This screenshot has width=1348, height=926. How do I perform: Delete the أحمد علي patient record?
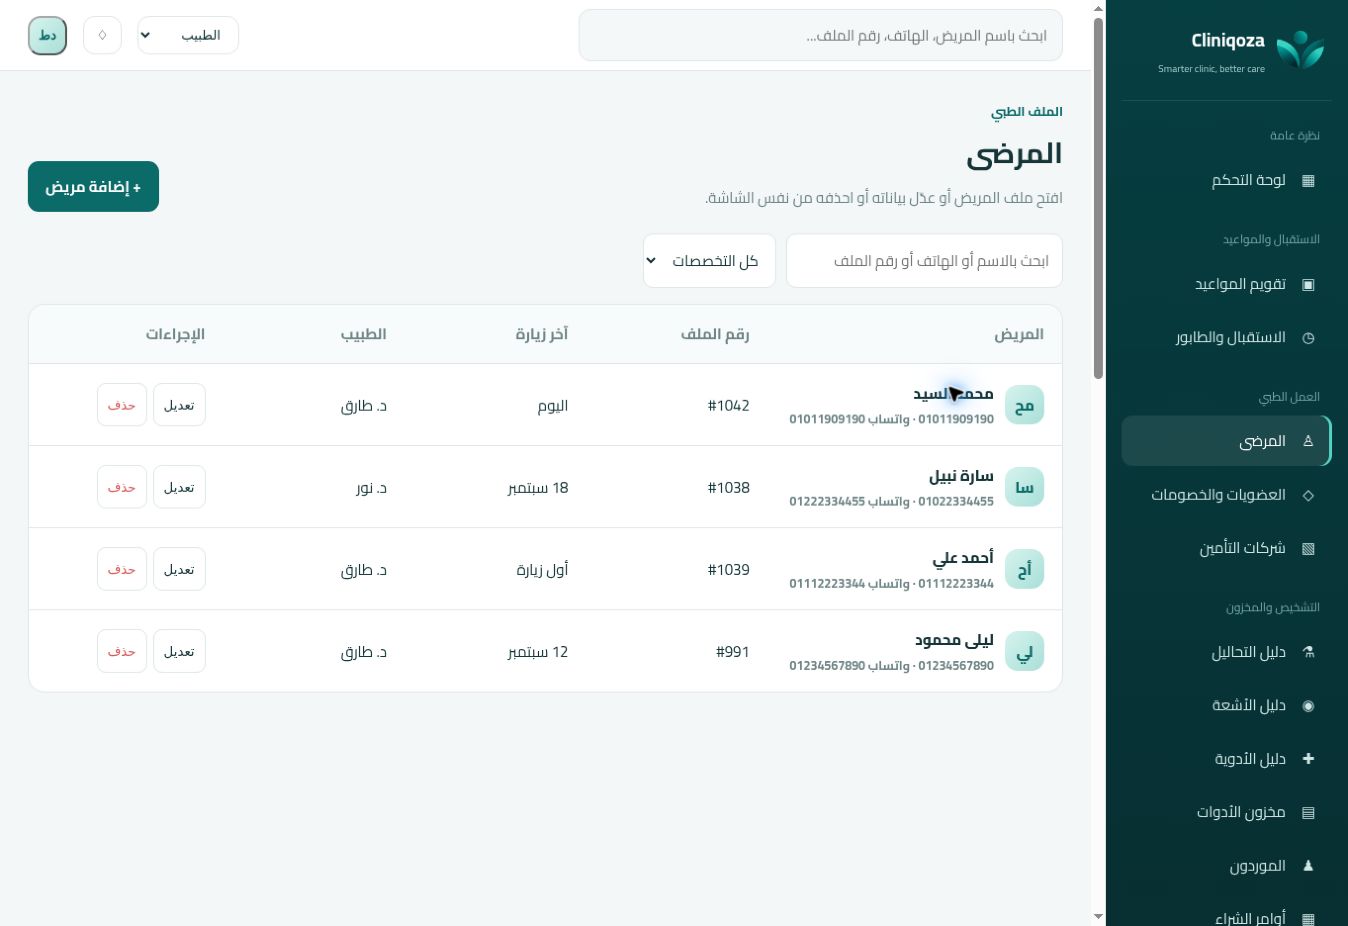(122, 569)
